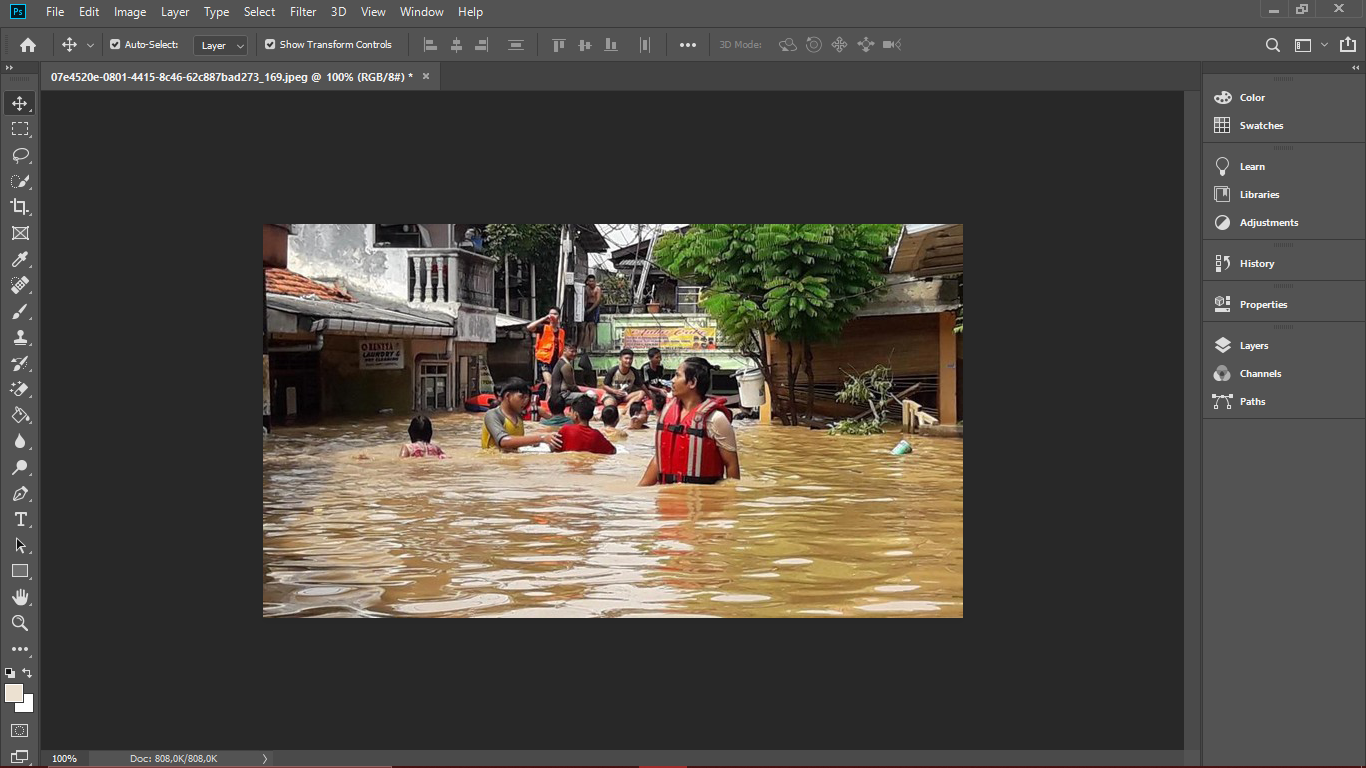This screenshot has width=1366, height=768.
Task: Click the Home icon in options bar
Action: coord(28,45)
